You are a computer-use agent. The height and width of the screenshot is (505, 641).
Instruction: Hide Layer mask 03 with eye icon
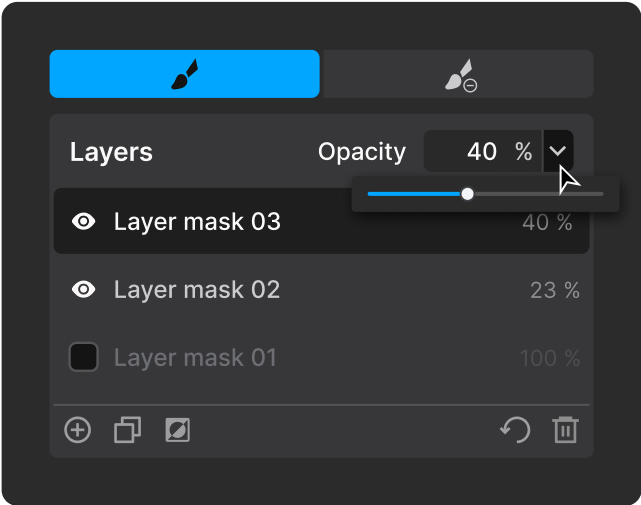(x=84, y=222)
